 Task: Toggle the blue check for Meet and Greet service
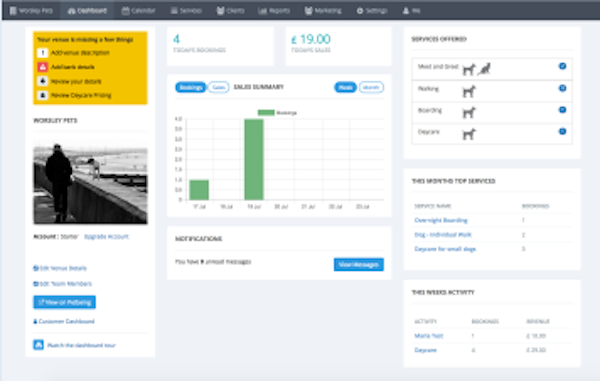tap(562, 66)
